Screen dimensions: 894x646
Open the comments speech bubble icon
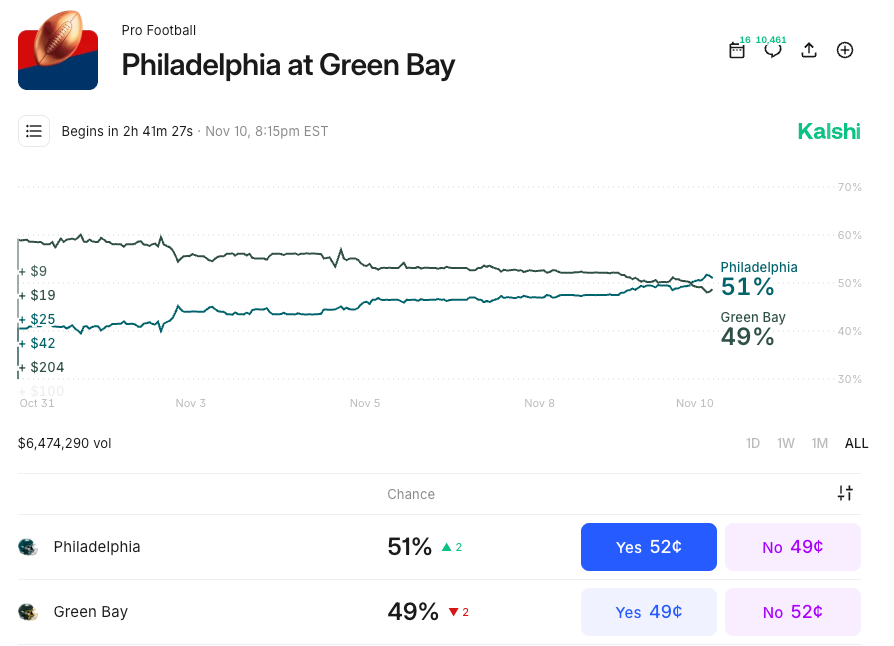pos(773,50)
